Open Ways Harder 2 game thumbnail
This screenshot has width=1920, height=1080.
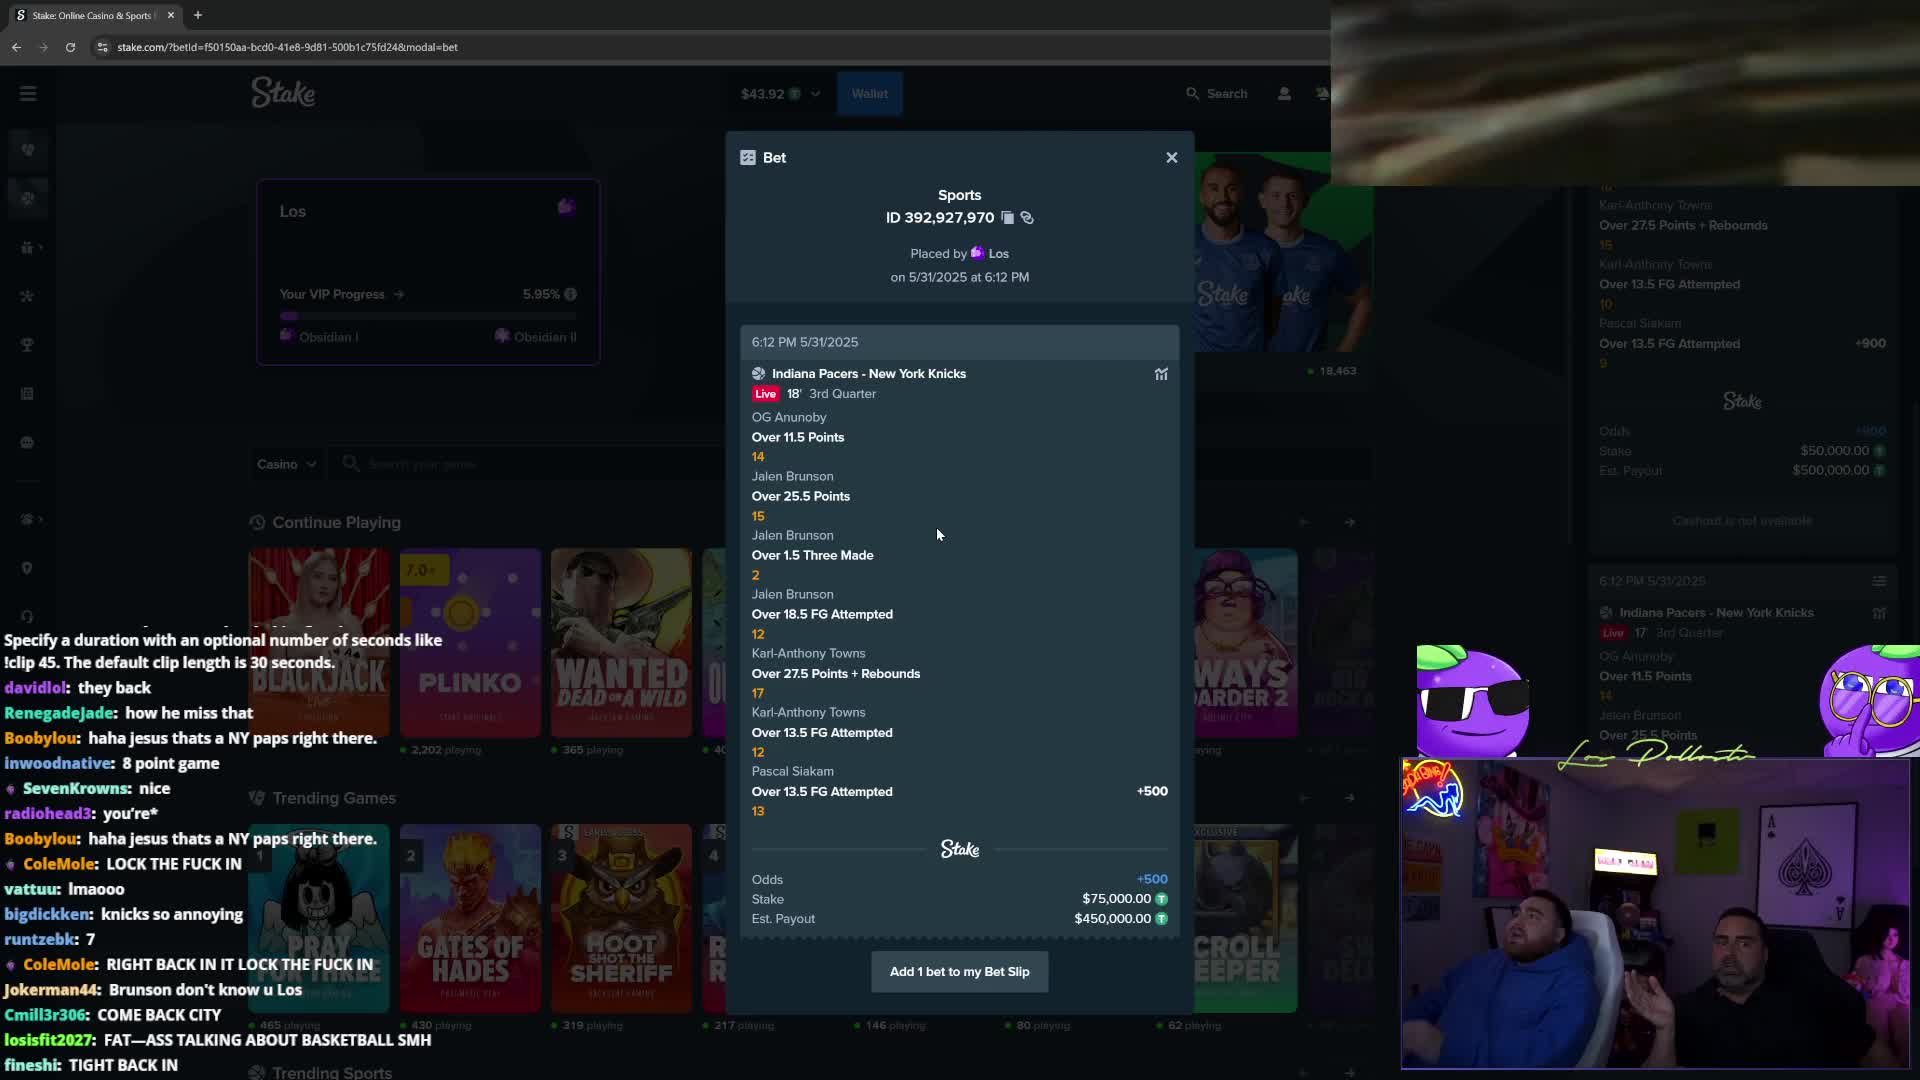(1246, 643)
